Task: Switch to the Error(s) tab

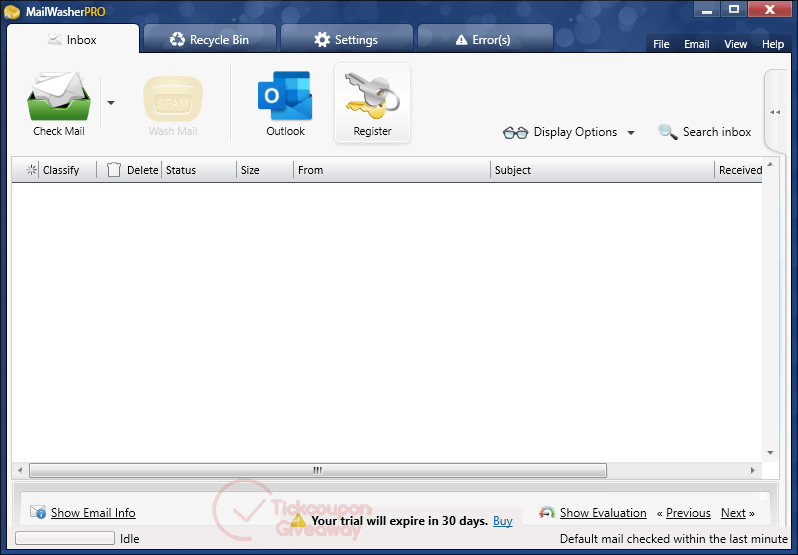Action: click(485, 40)
